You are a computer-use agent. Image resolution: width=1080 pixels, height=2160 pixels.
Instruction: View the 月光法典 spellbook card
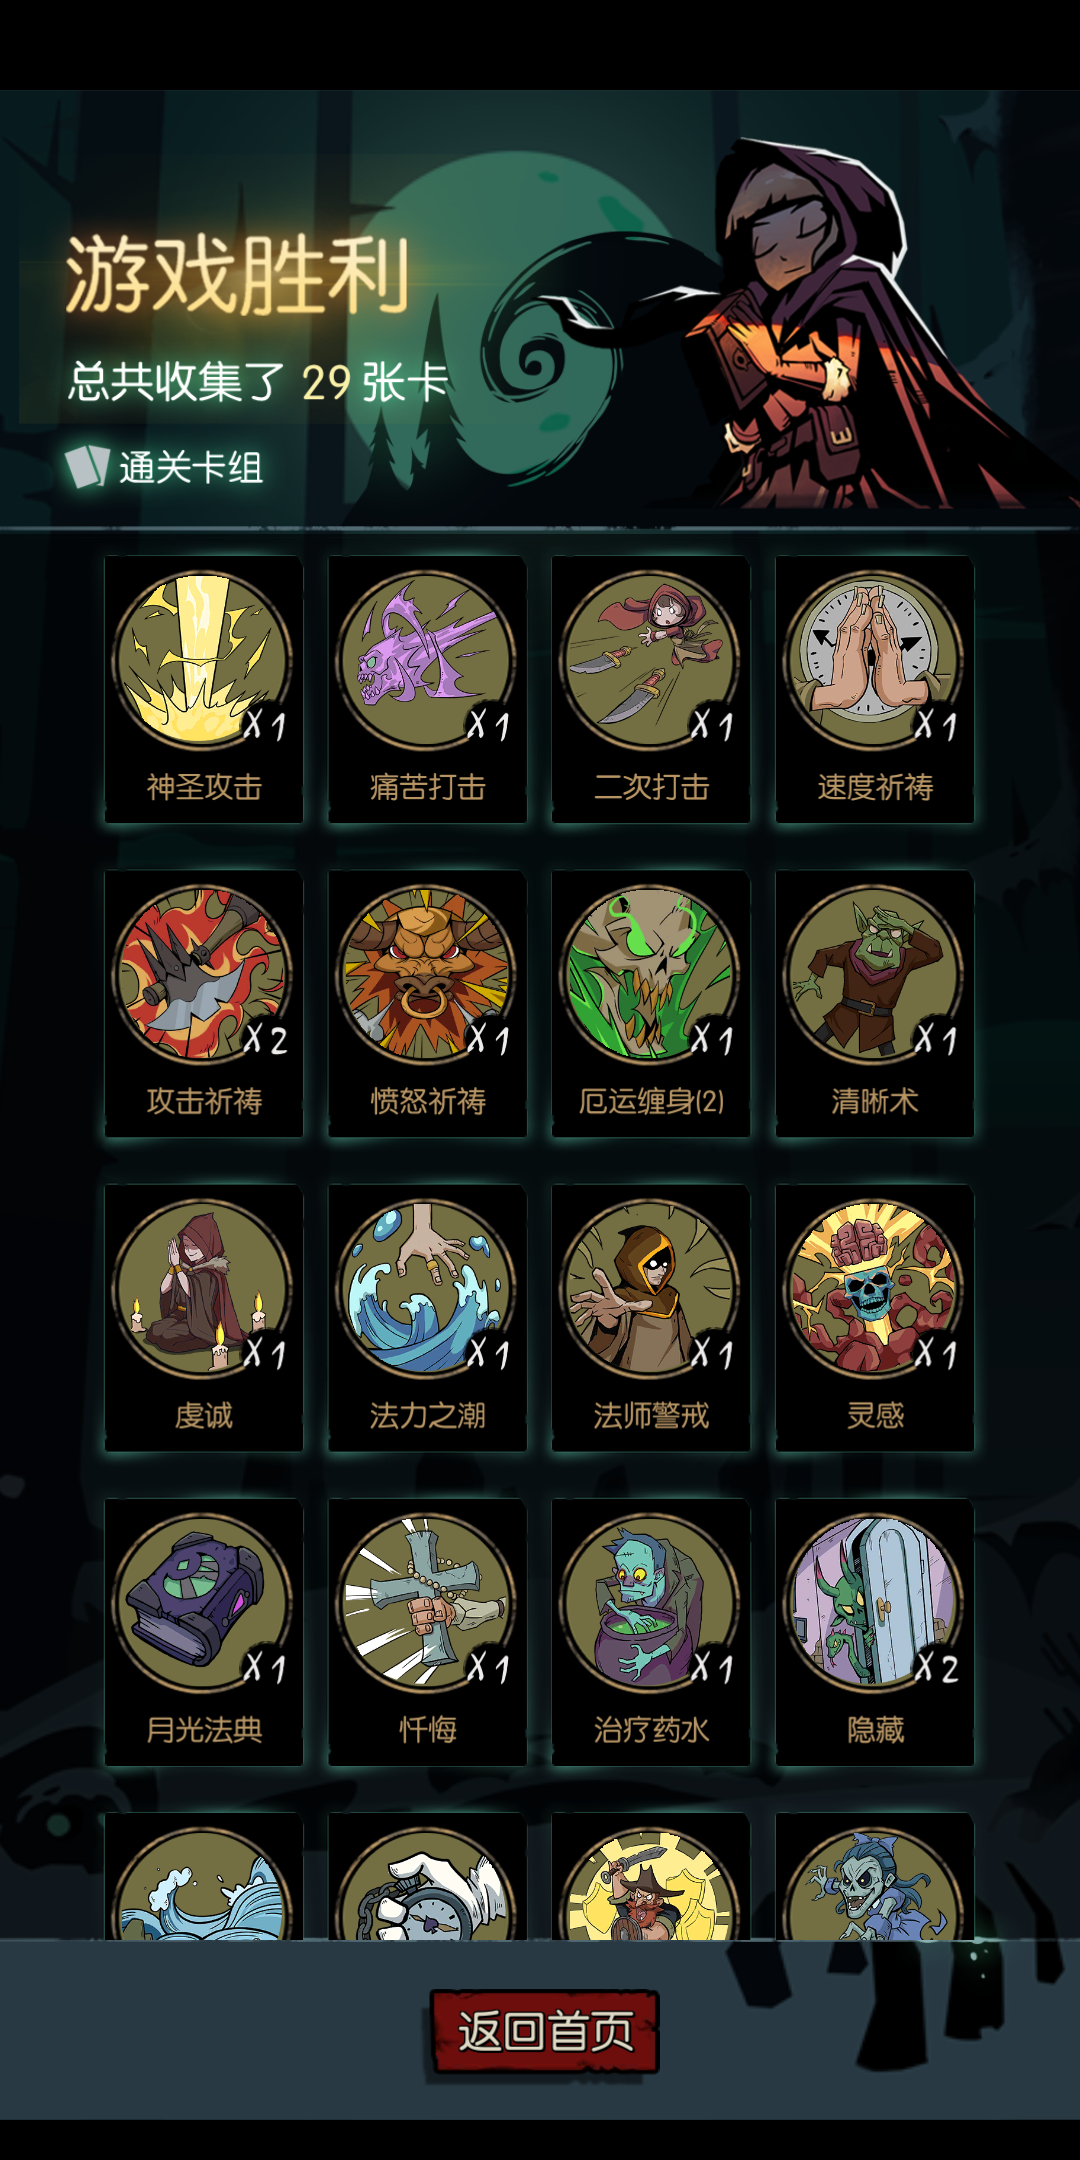[x=204, y=1631]
